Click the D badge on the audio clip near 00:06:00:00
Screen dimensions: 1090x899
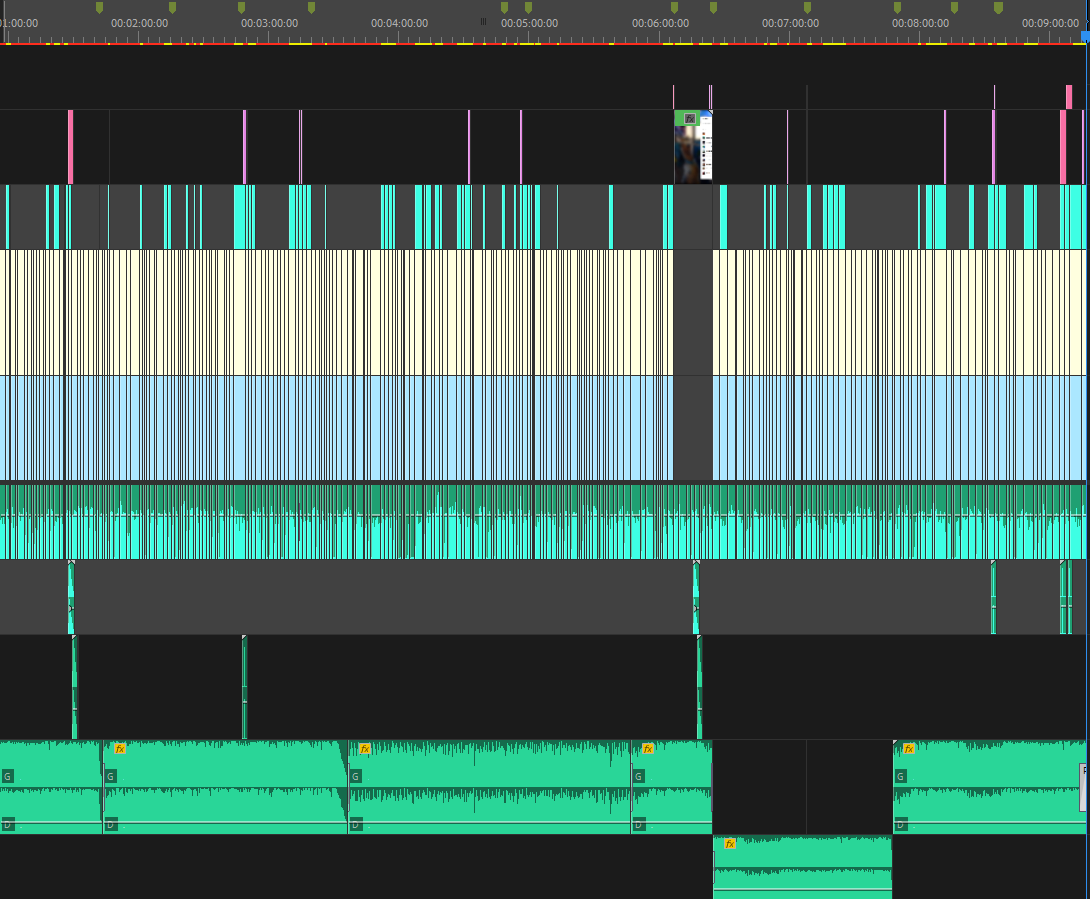point(638,825)
